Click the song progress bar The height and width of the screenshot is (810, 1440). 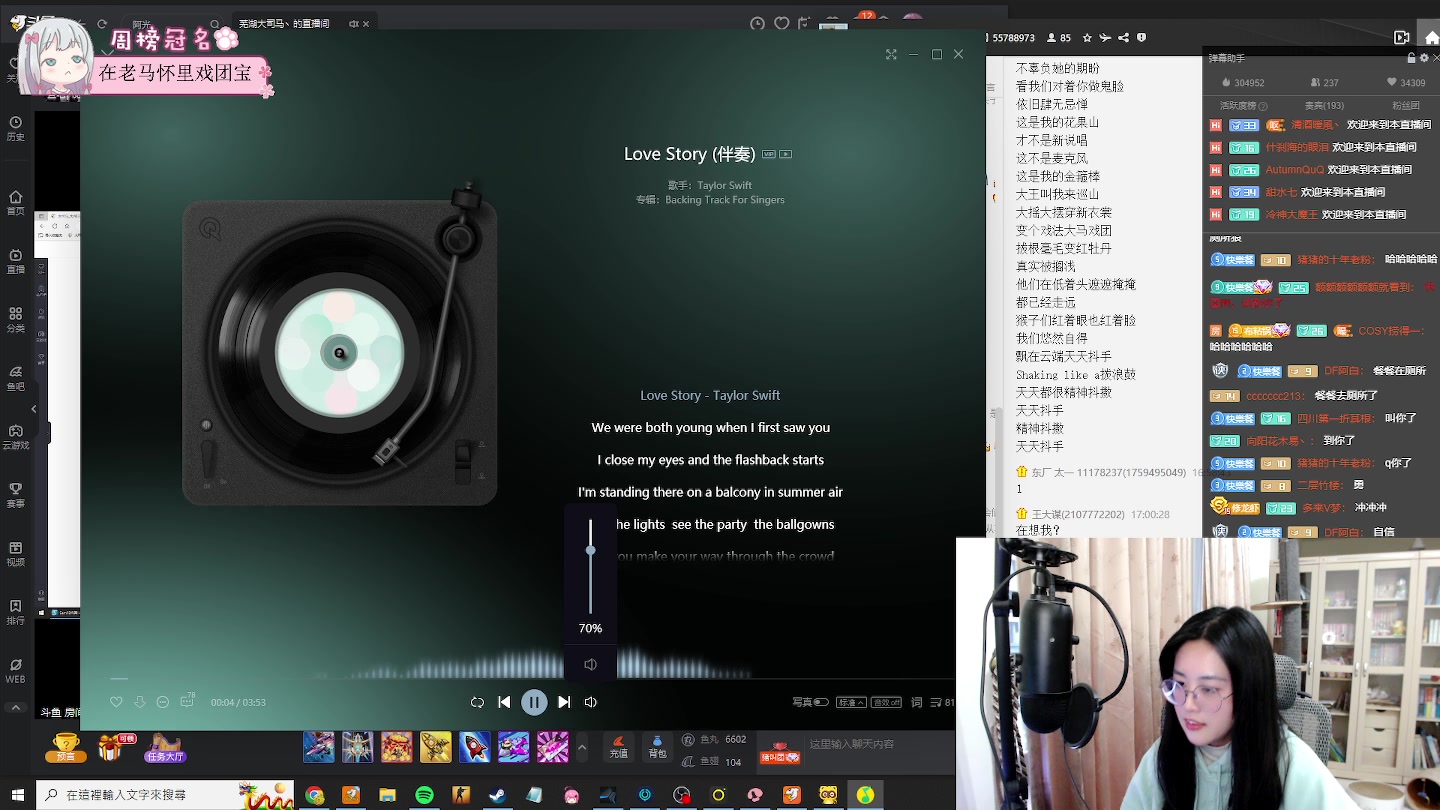pos(532,680)
